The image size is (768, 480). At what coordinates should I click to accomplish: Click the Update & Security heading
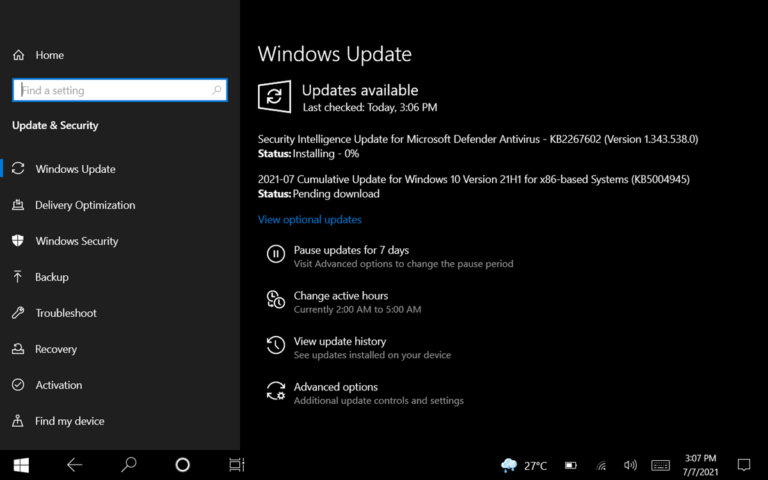[55, 125]
